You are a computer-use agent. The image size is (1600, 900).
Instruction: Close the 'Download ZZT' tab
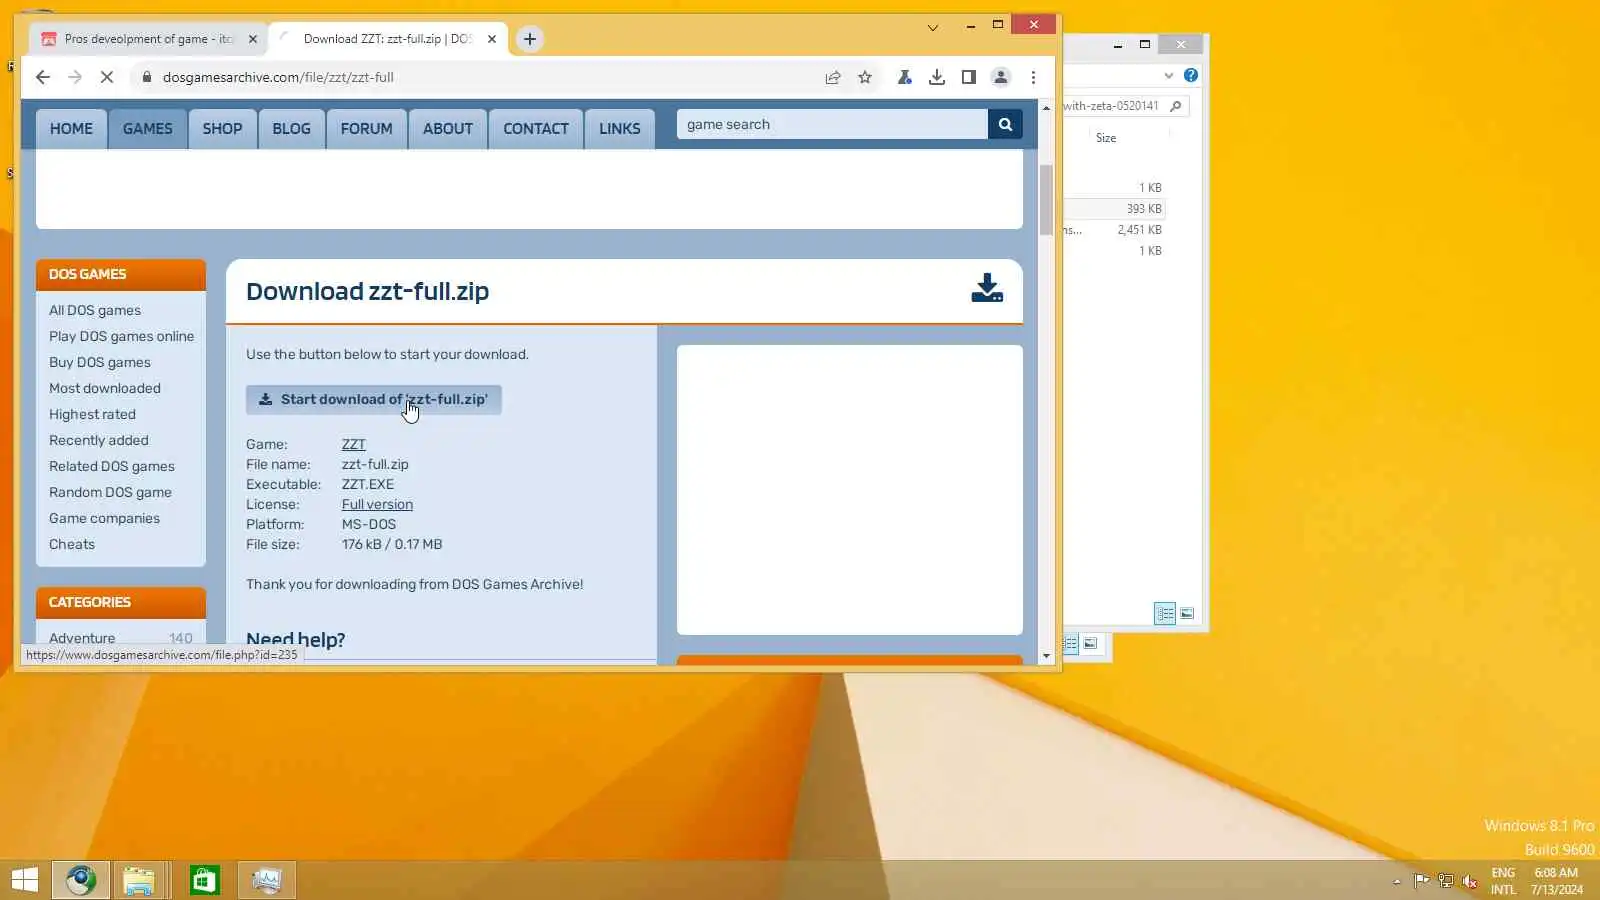click(491, 39)
